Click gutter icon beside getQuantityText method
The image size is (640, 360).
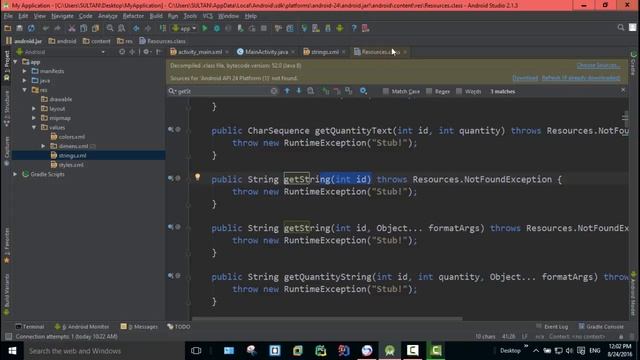(x=171, y=129)
